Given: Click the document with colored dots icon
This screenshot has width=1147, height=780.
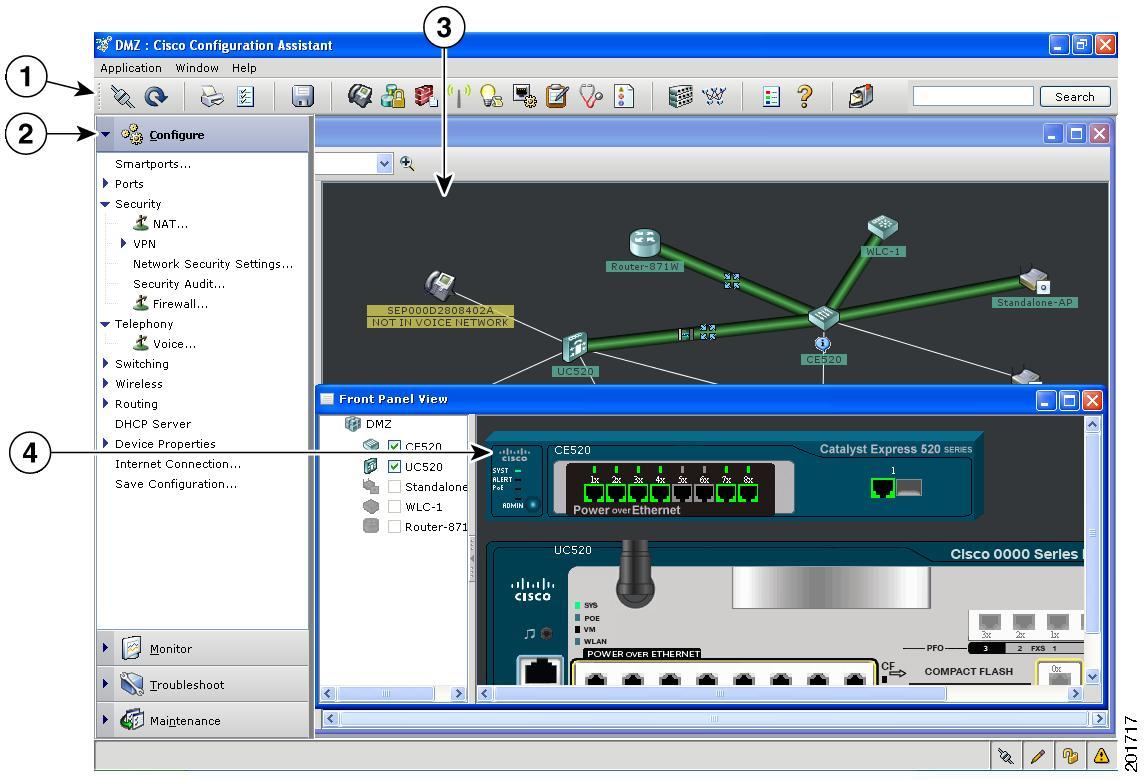Looking at the screenshot, I should [623, 97].
